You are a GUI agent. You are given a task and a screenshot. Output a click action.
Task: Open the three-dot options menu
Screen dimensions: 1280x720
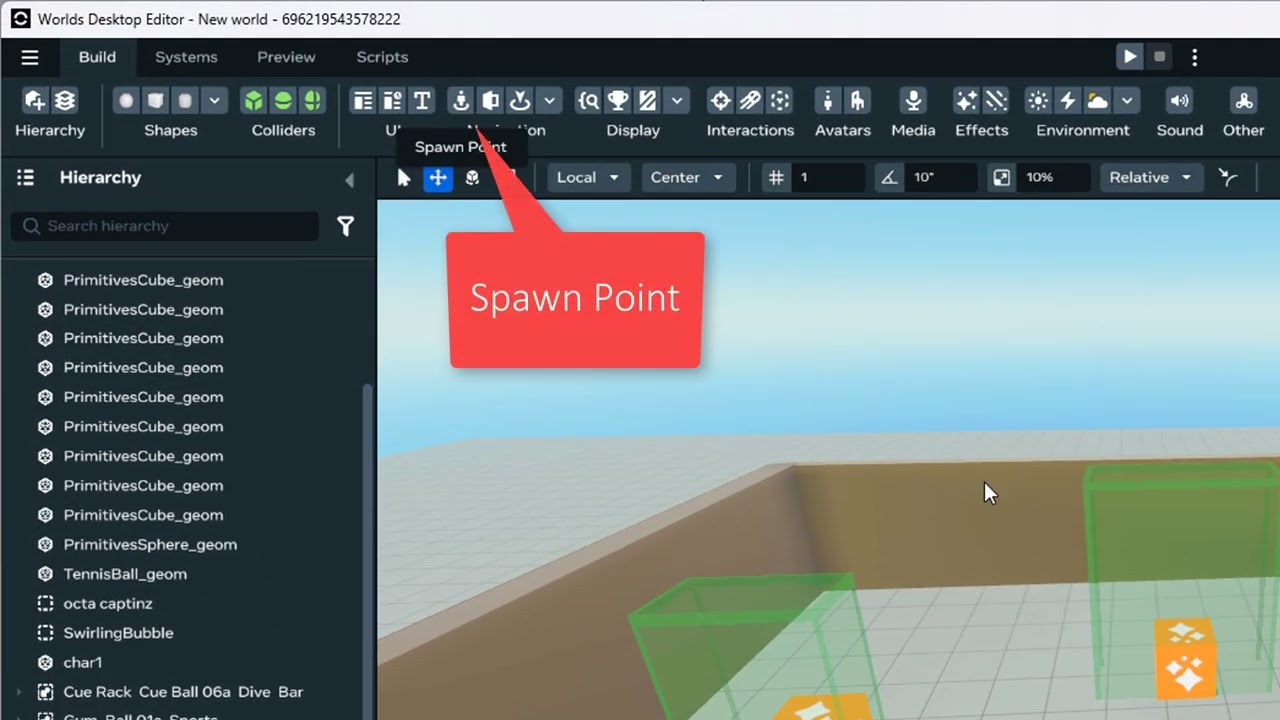pyautogui.click(x=1194, y=57)
